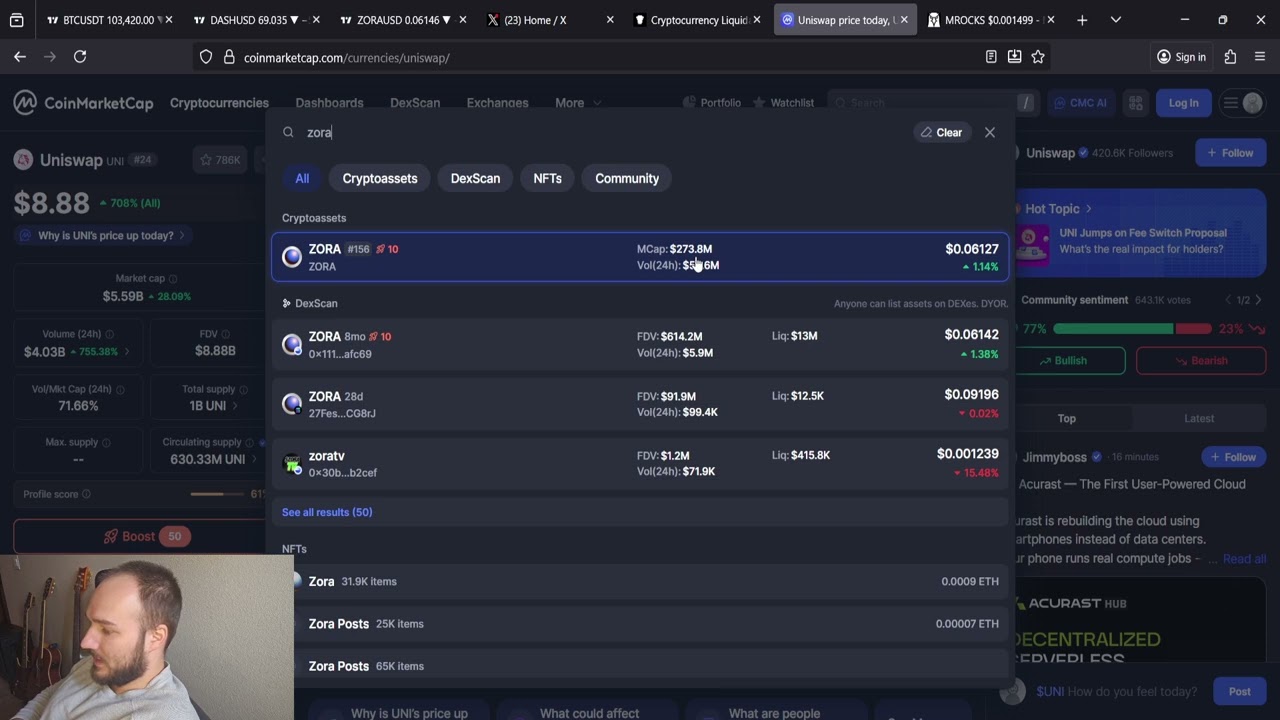Screen dimensions: 1280x720
Task: Click into the zora search input
Action: [600, 132]
